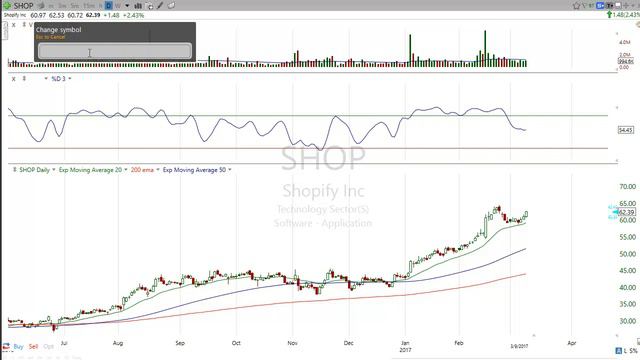Viewport: 640px width, 360px height.
Task: Click inside the Change symbol input field
Action: (x=115, y=51)
